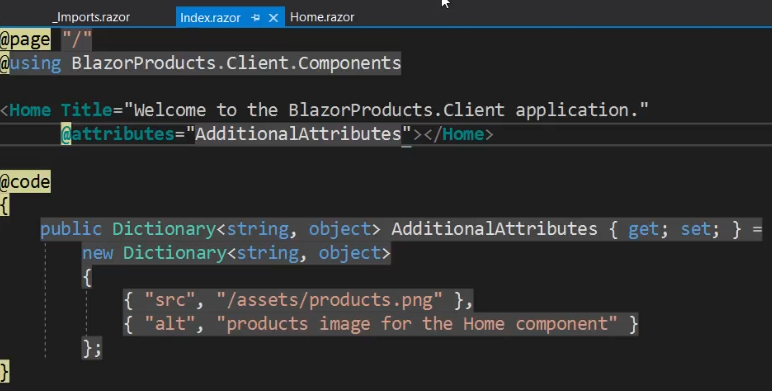Click the @attributes directive
The width and height of the screenshot is (772, 391).
(118, 134)
